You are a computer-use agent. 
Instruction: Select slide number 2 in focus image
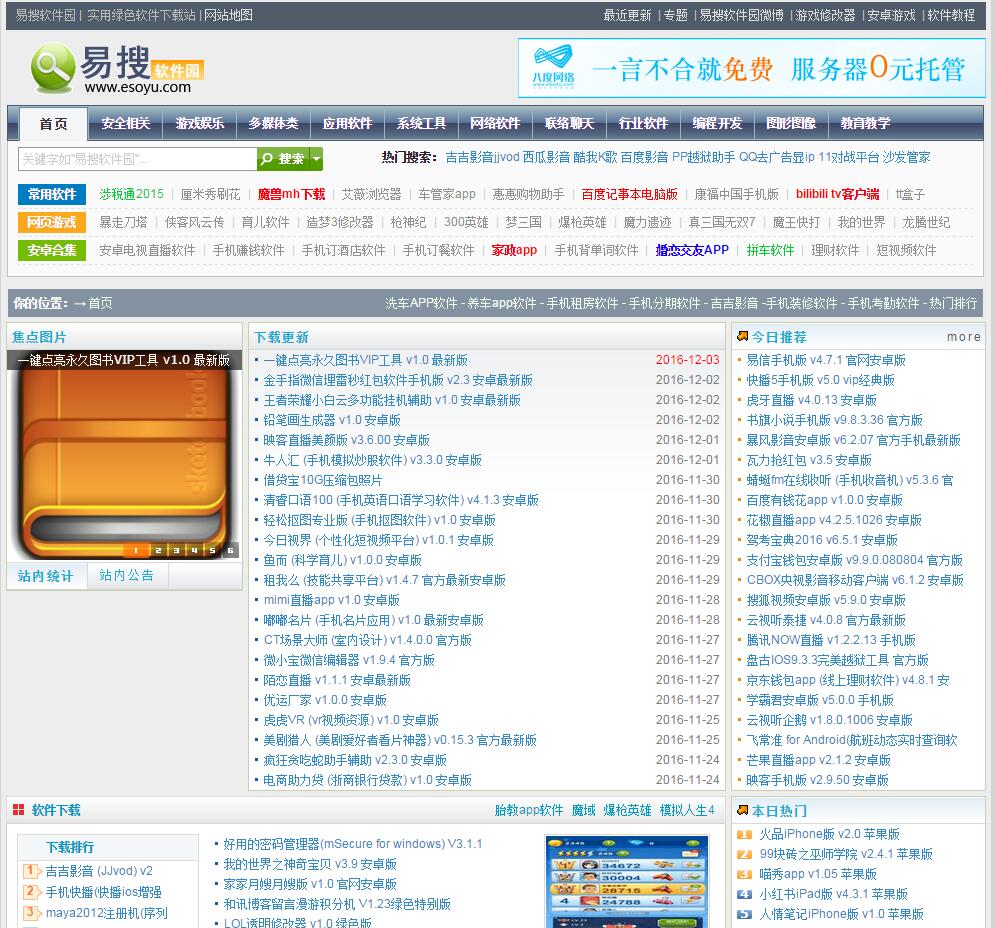157,550
